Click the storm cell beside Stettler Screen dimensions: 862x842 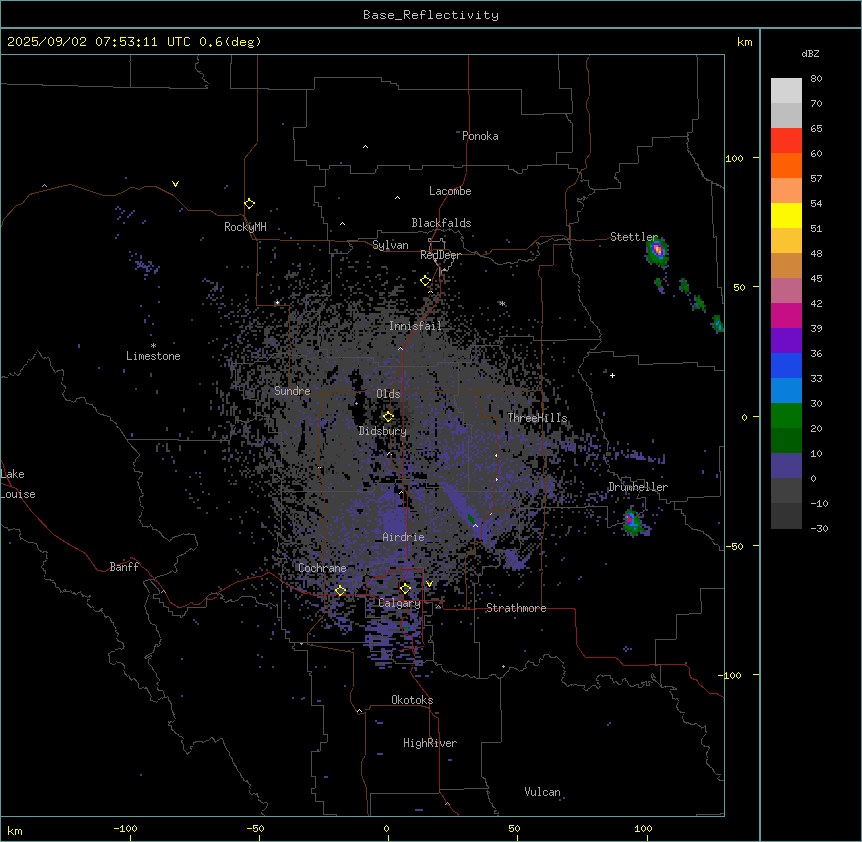657,251
